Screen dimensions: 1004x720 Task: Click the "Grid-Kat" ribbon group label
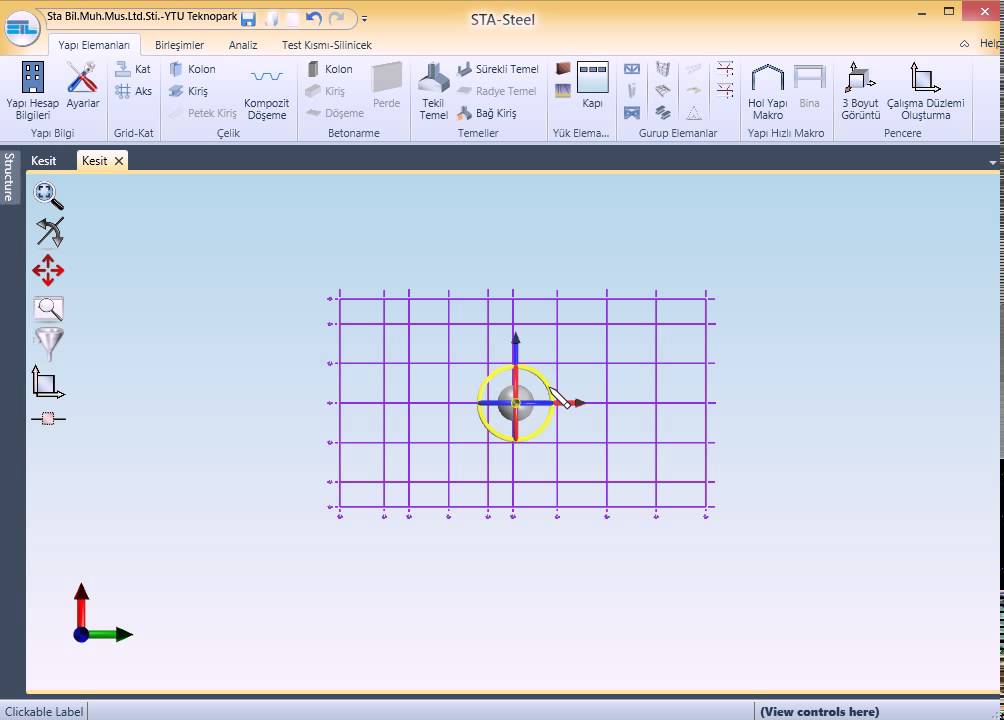click(x=133, y=133)
